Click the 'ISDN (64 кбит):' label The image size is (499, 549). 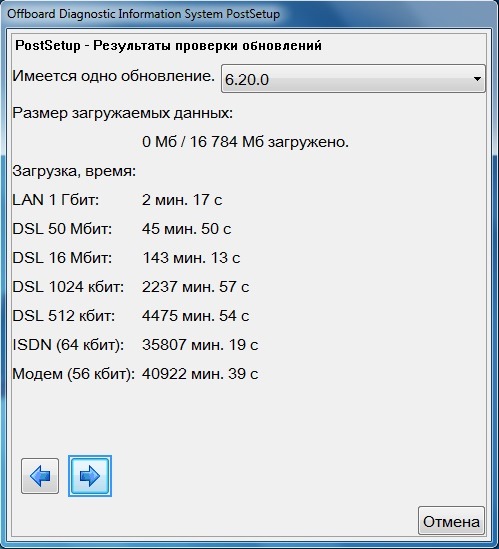point(68,345)
